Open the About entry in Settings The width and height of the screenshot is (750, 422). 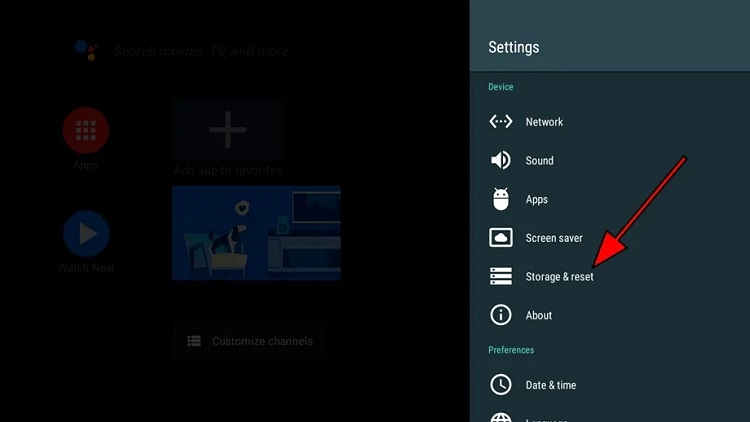coord(610,315)
